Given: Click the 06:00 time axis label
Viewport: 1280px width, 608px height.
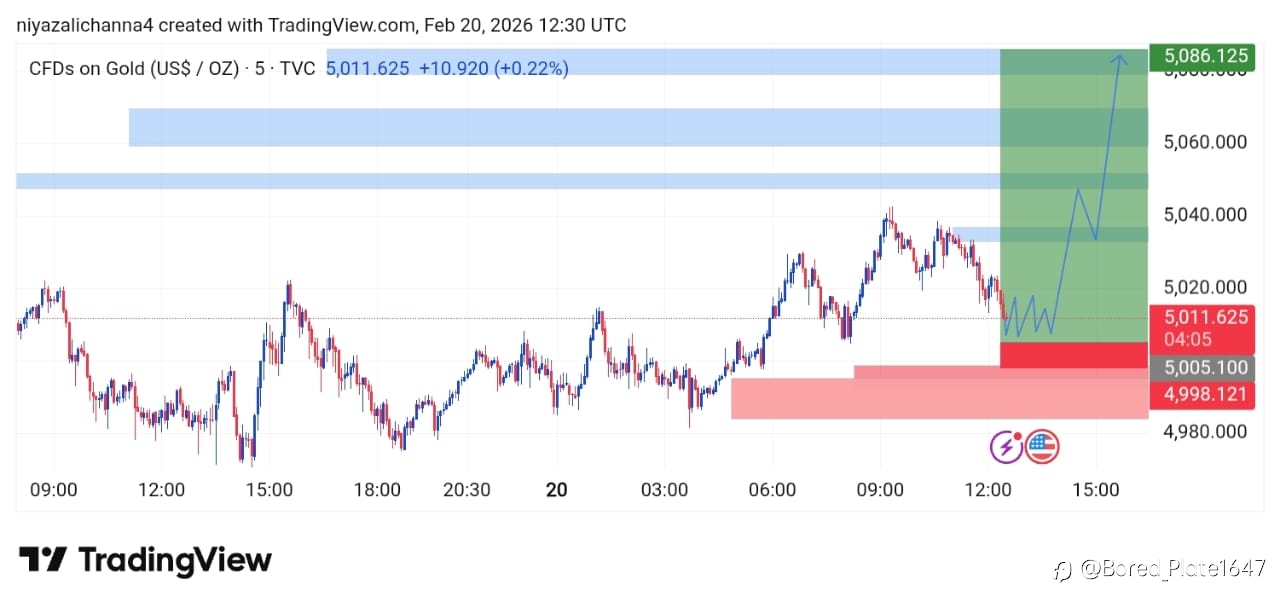Looking at the screenshot, I should [772, 490].
